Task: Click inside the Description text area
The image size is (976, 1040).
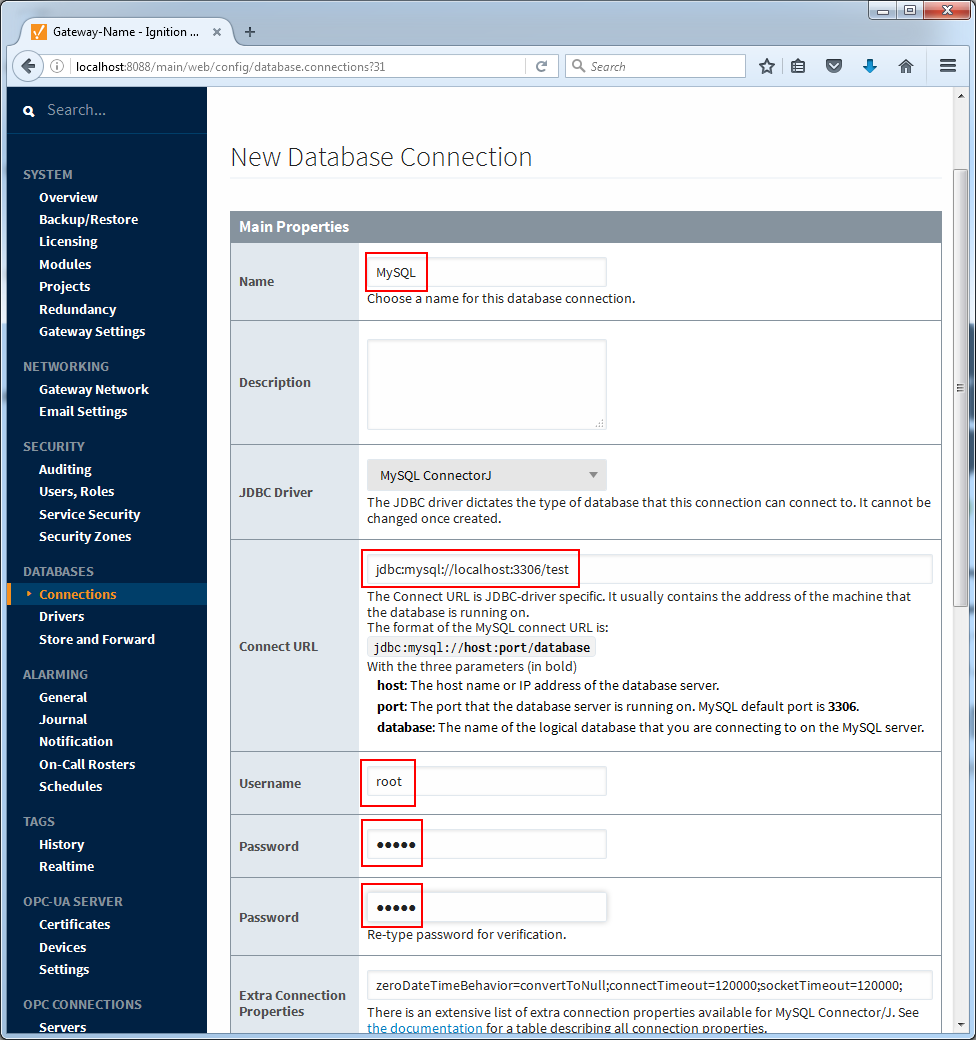Action: click(x=486, y=383)
